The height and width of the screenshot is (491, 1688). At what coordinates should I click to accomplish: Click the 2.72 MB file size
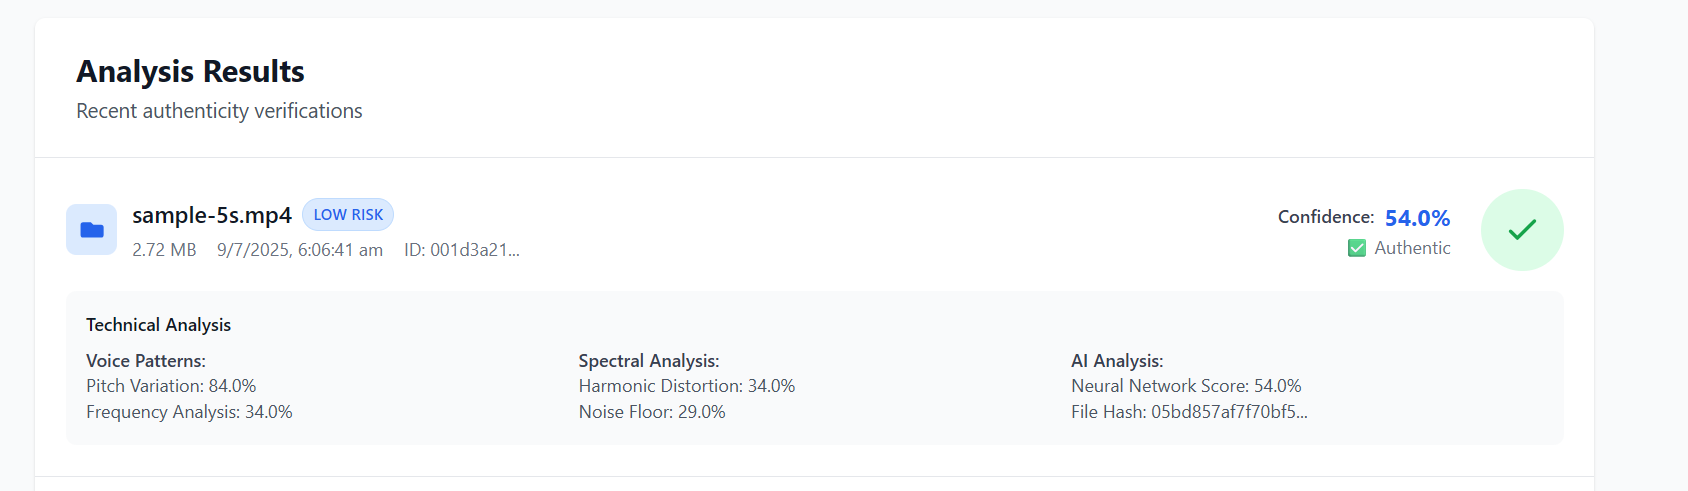coord(164,250)
